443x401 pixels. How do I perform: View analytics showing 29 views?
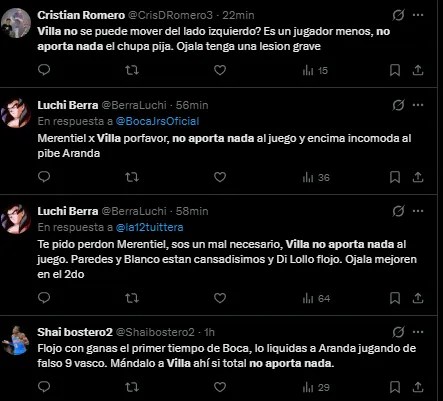click(316, 387)
